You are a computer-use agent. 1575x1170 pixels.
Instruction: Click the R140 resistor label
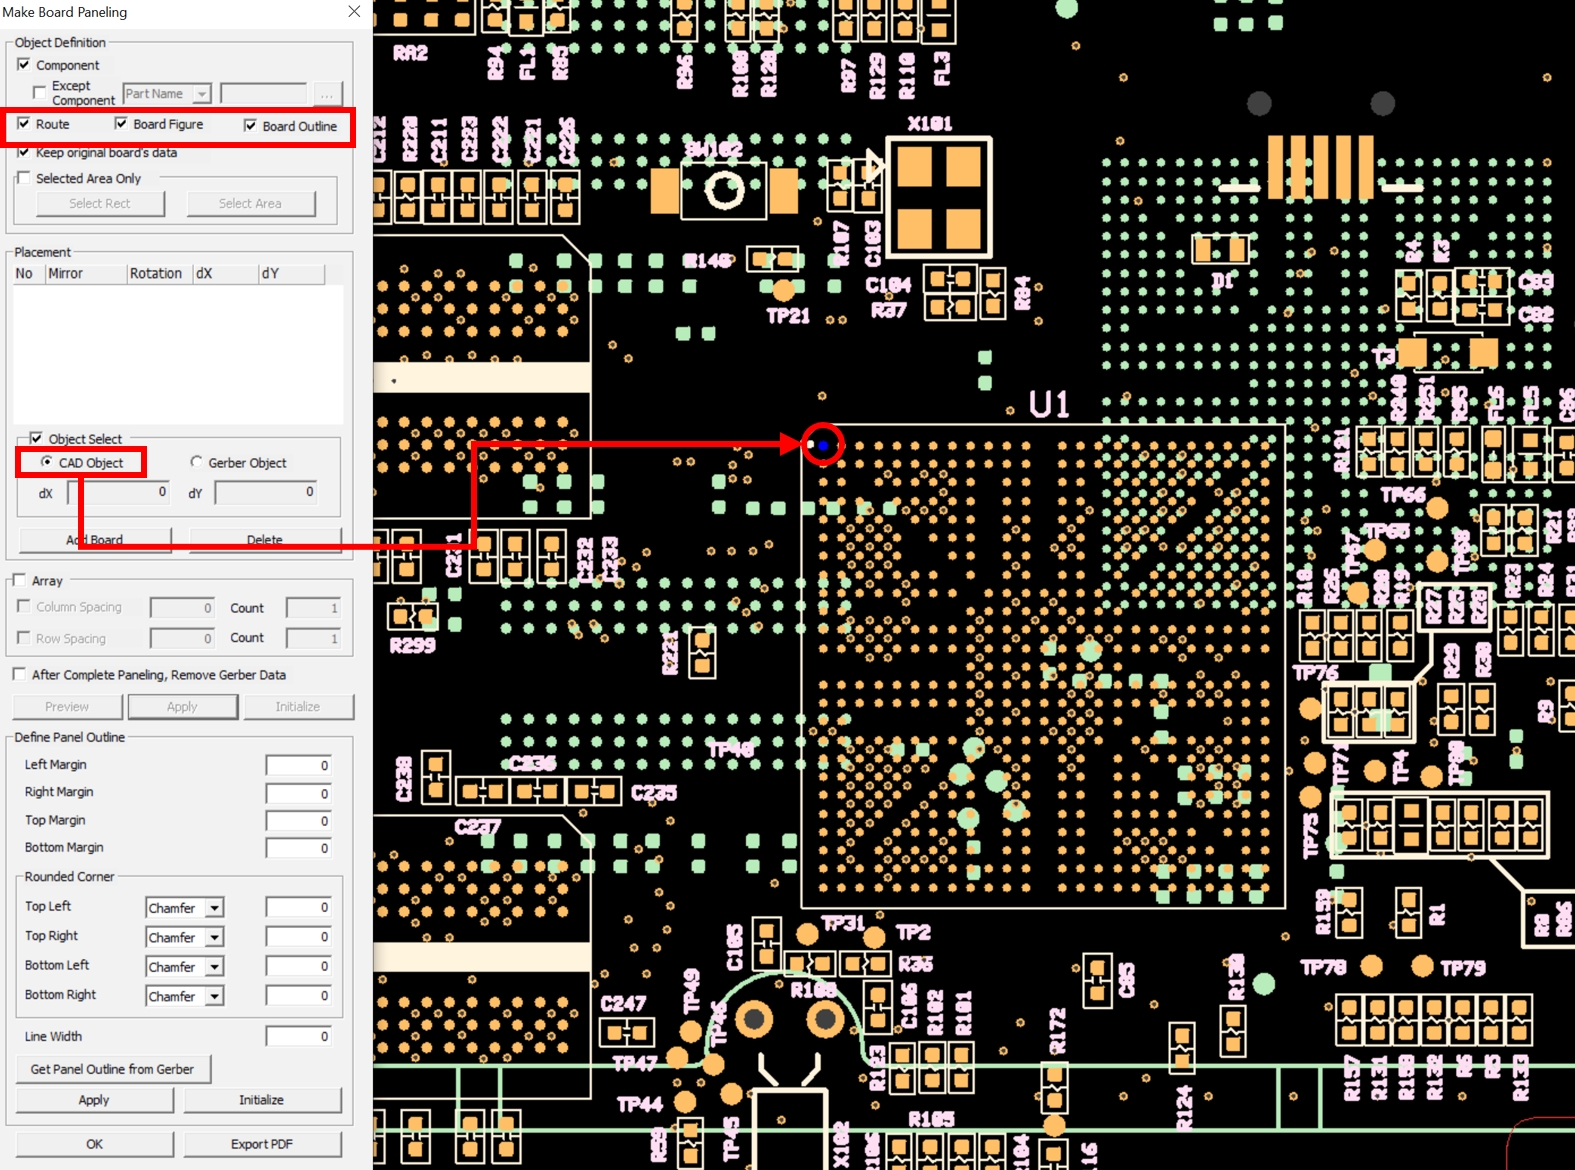pyautogui.click(x=707, y=261)
